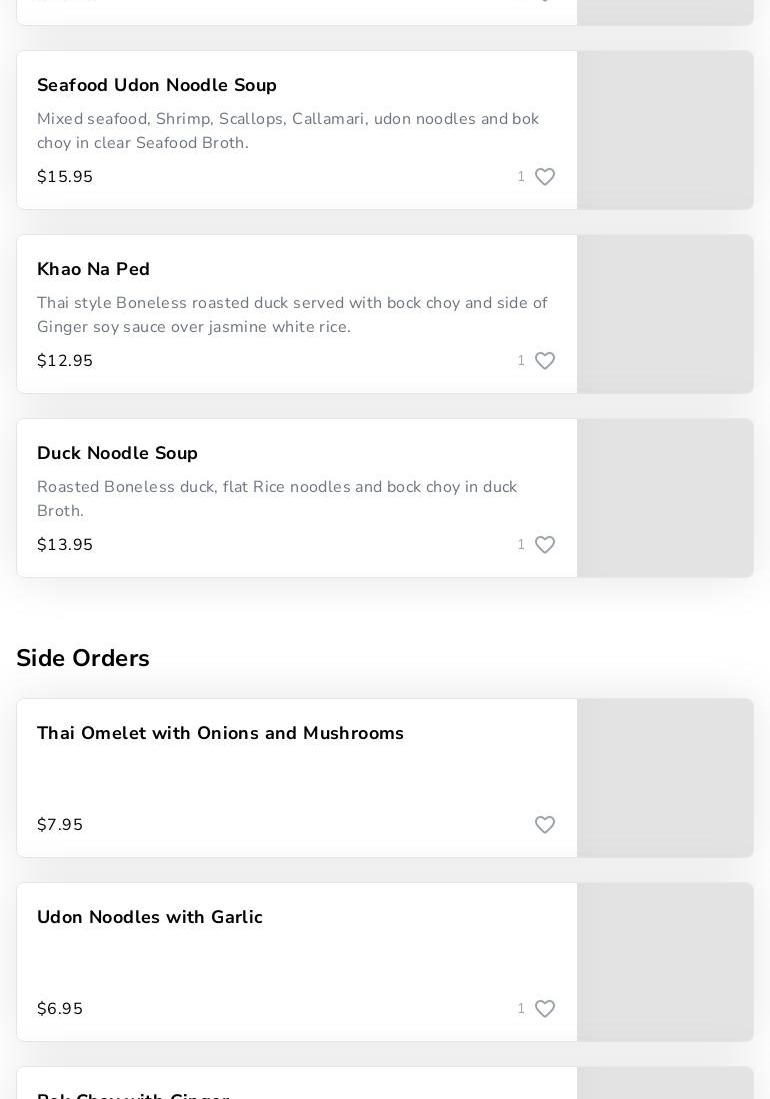Heart the Thai Omelet with Onions and Mushrooms
Image resolution: width=770 pixels, height=1099 pixels.
544,825
